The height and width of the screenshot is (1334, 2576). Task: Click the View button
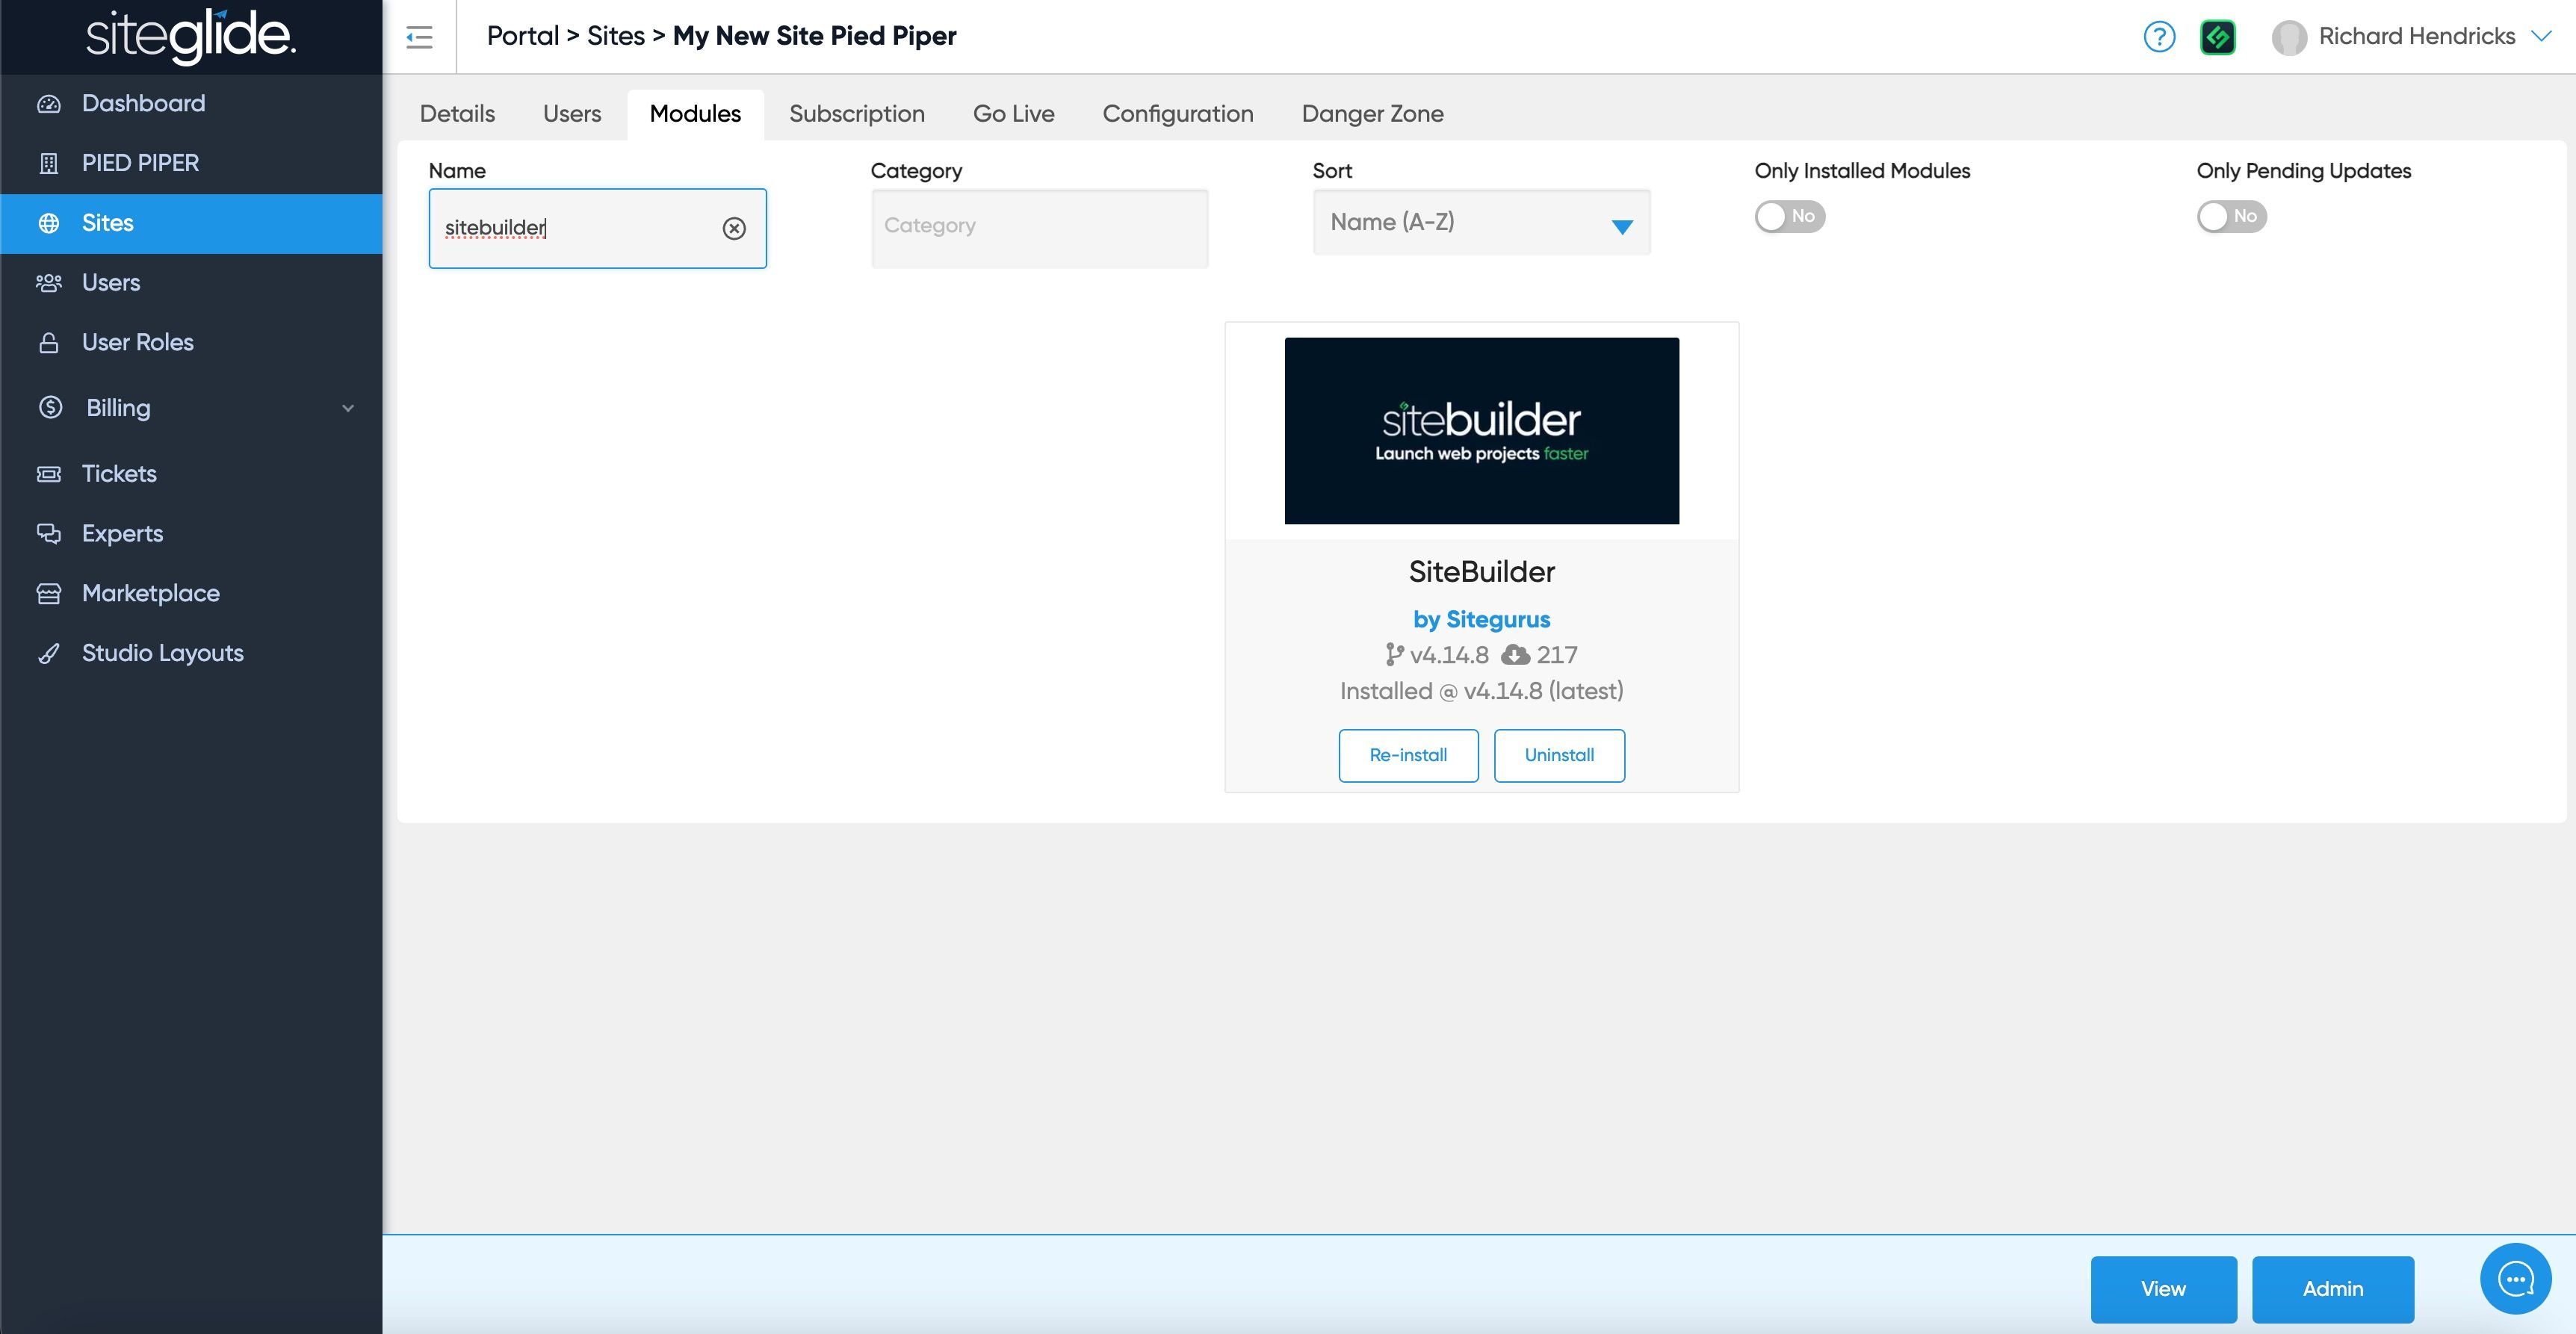click(x=2163, y=1289)
